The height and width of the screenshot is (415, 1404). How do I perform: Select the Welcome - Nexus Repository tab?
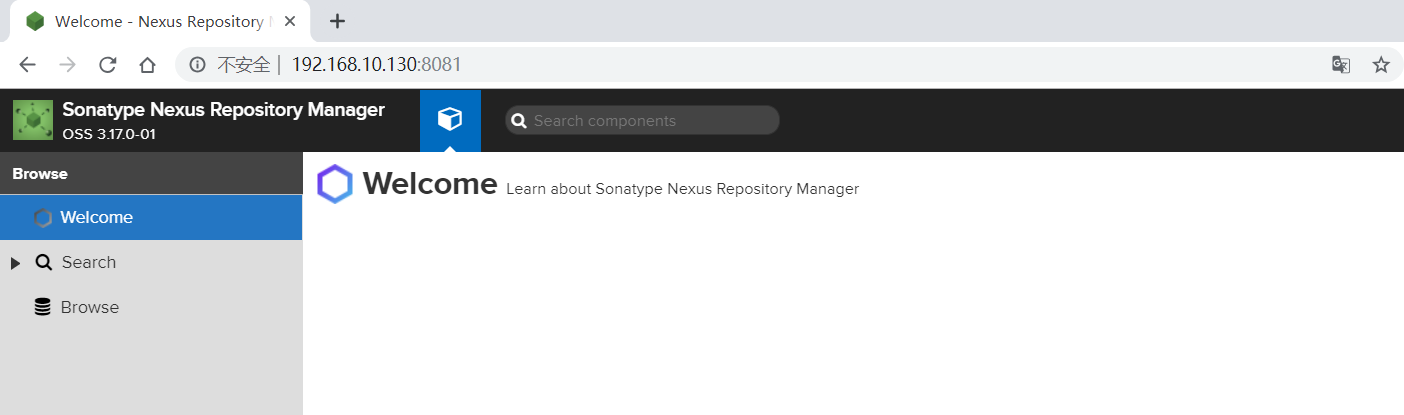click(160, 21)
